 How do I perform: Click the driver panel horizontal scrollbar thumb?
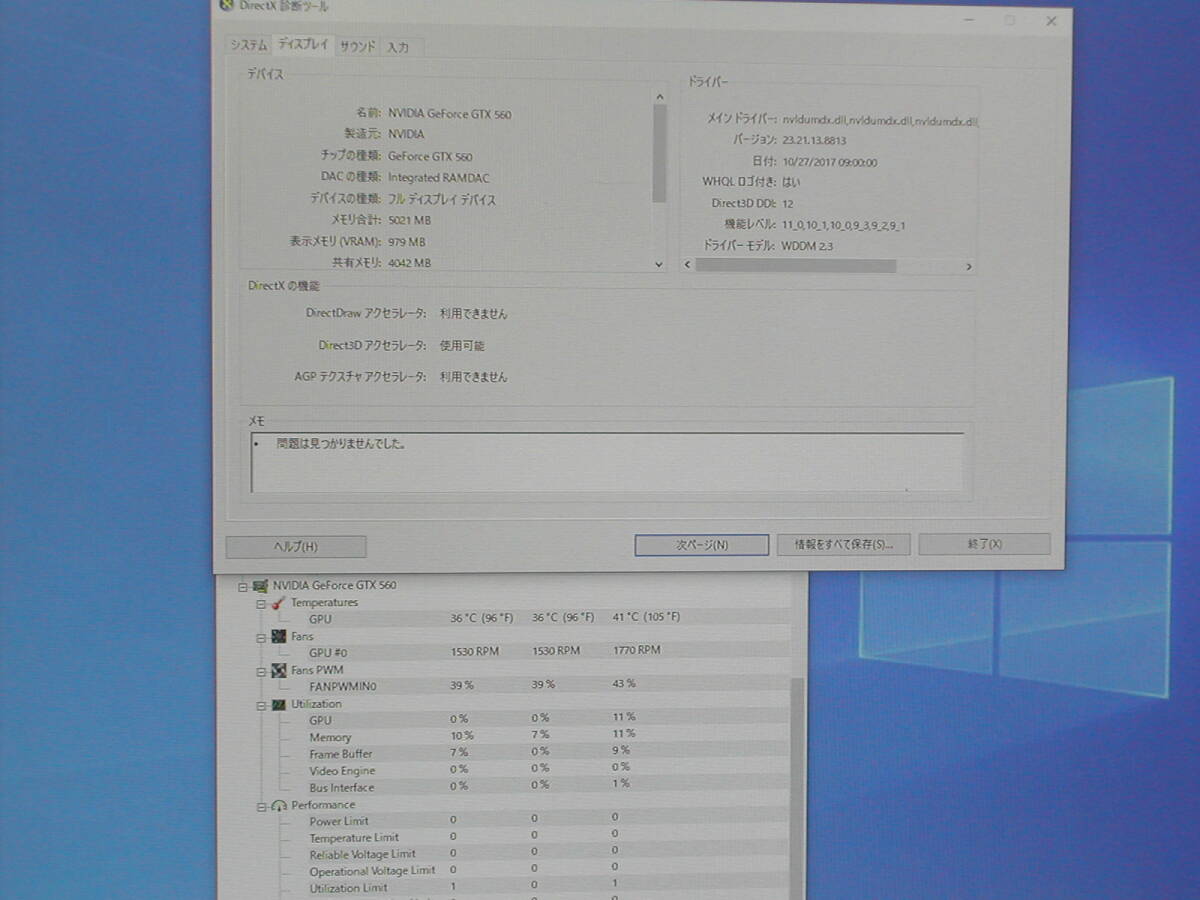[796, 266]
